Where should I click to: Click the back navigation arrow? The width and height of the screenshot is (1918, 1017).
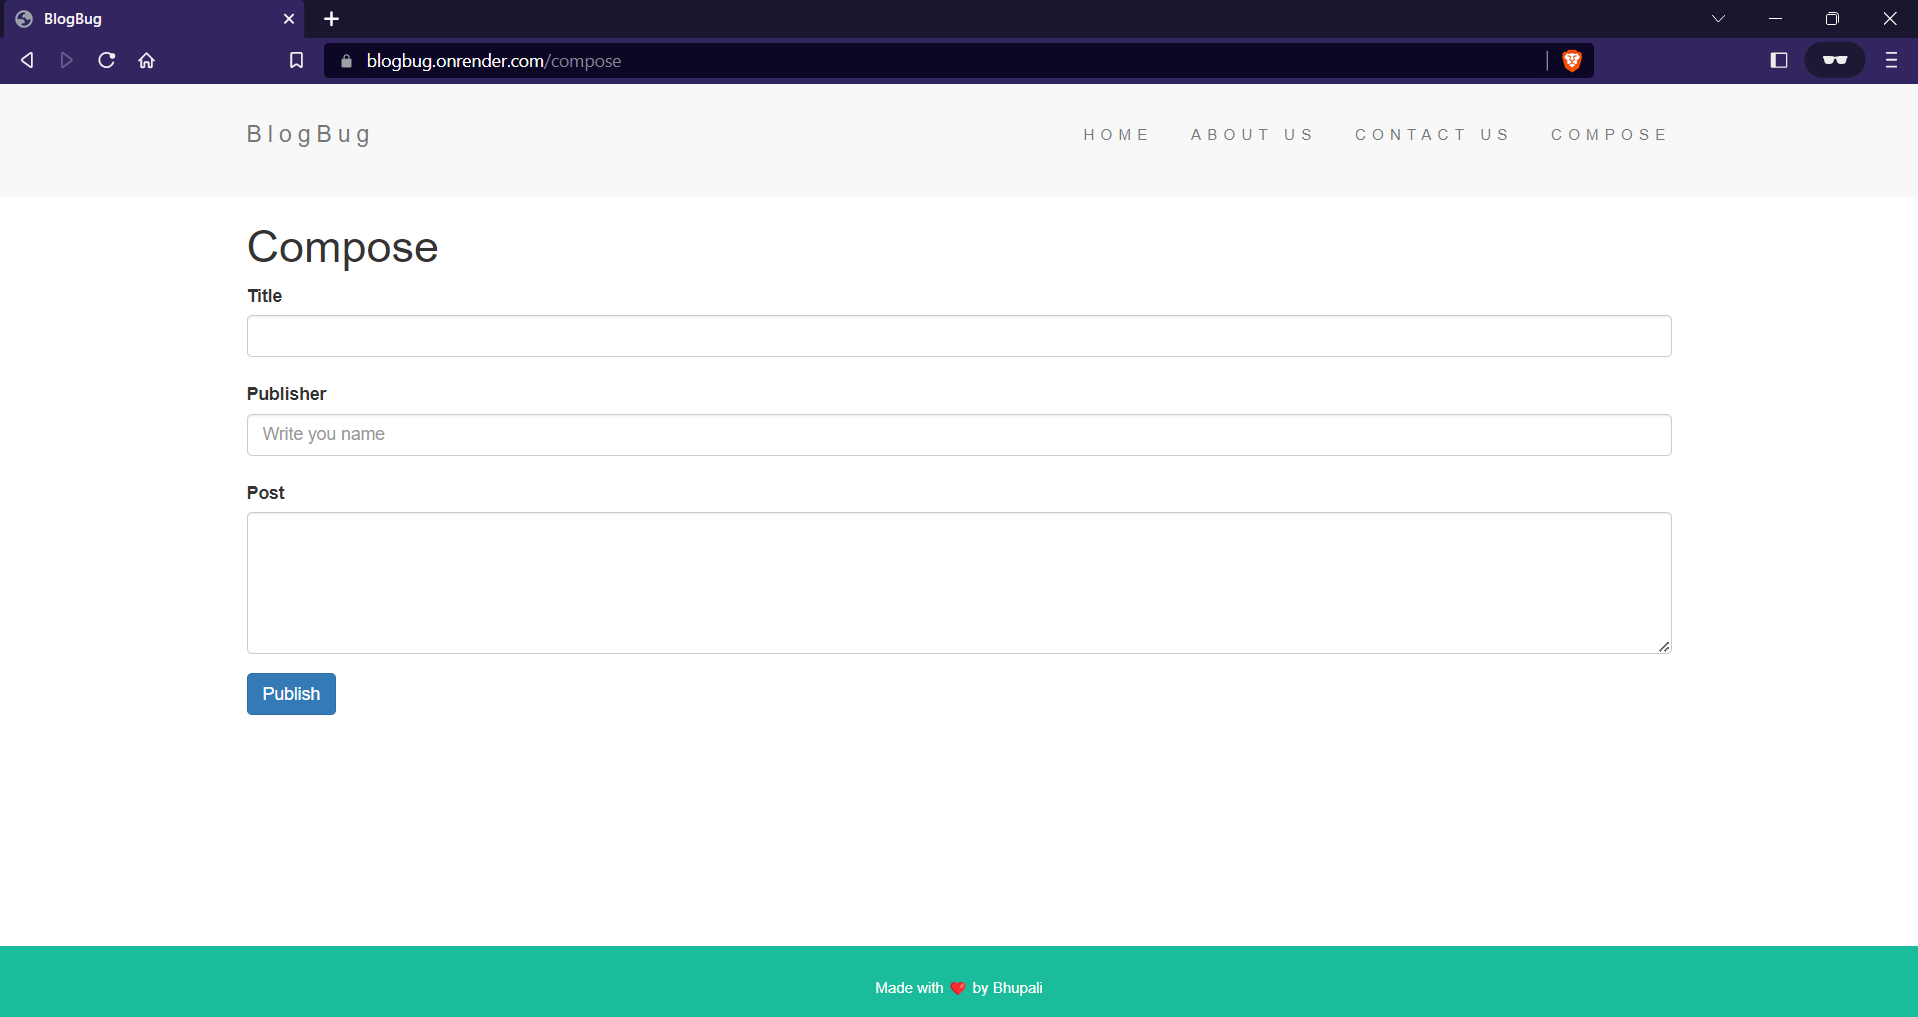[27, 60]
